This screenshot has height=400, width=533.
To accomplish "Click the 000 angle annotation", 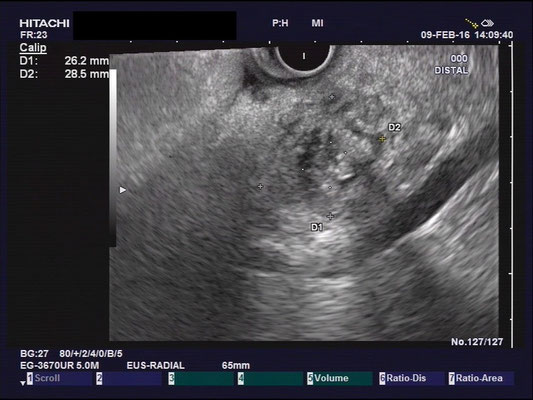I will [459, 59].
